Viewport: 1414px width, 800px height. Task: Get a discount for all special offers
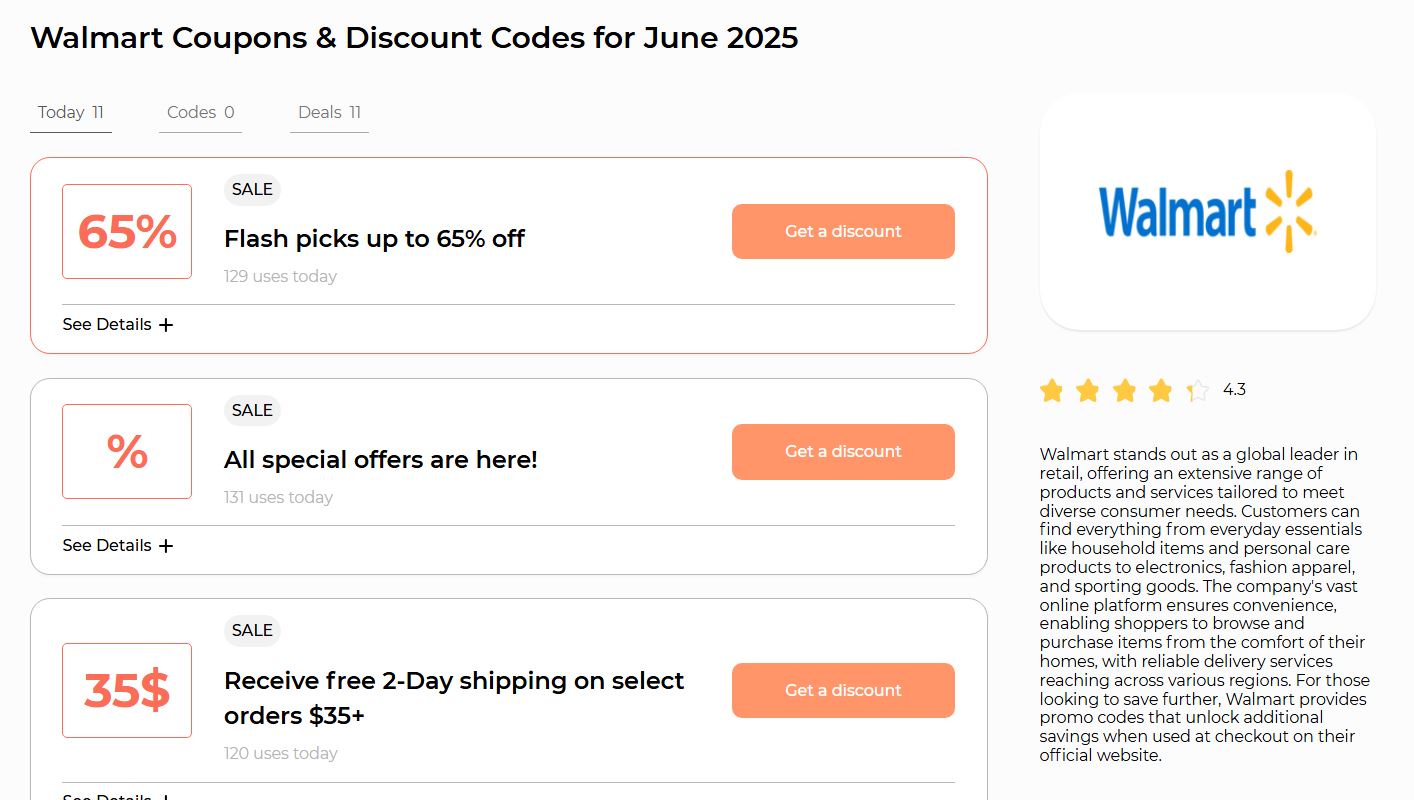843,452
